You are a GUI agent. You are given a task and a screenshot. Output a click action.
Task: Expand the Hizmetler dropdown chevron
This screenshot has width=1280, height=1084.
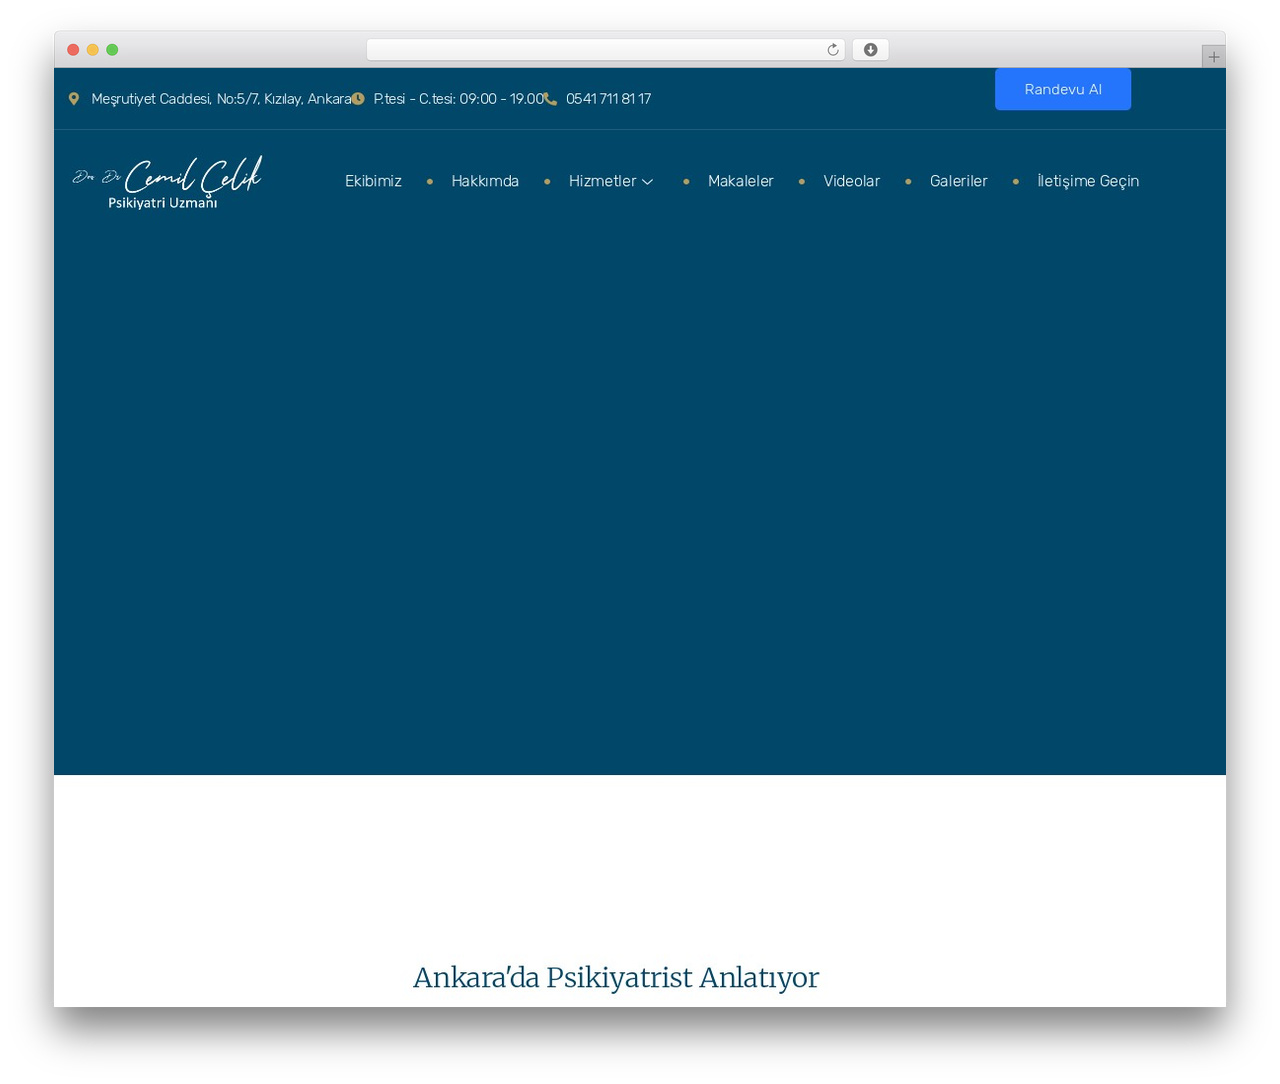(x=648, y=182)
